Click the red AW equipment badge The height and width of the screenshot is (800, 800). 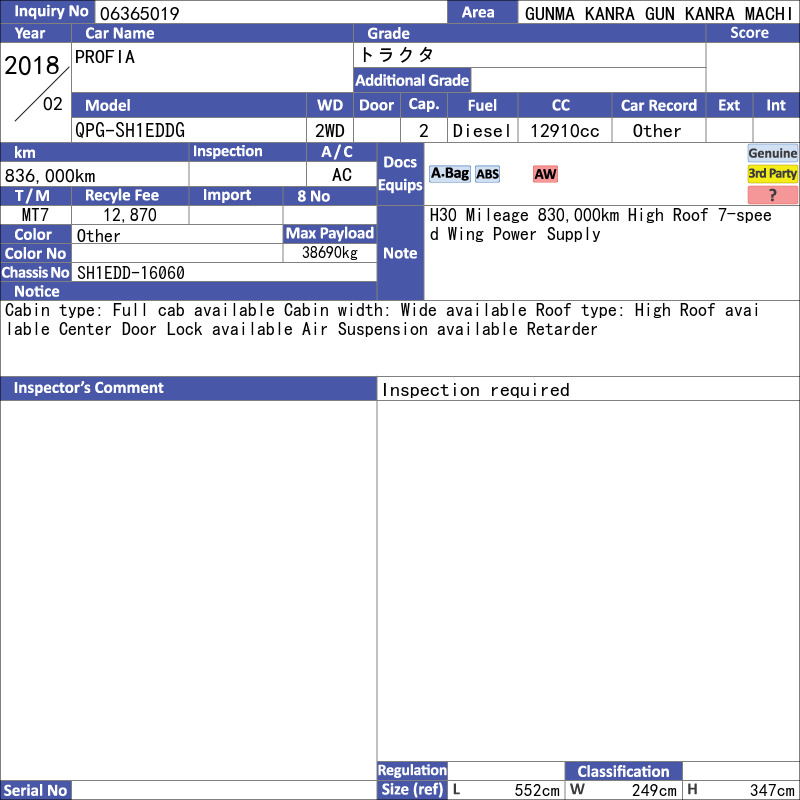click(x=545, y=174)
